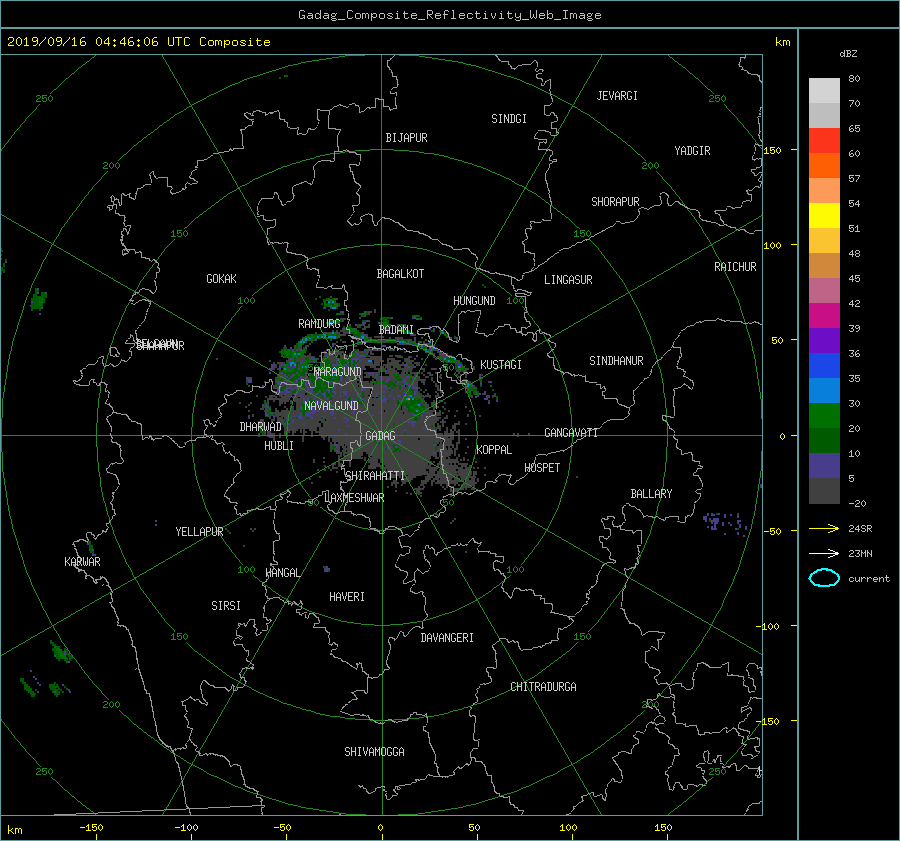Click the GADAG radar center label
This screenshot has height=841, width=900.
click(x=381, y=436)
